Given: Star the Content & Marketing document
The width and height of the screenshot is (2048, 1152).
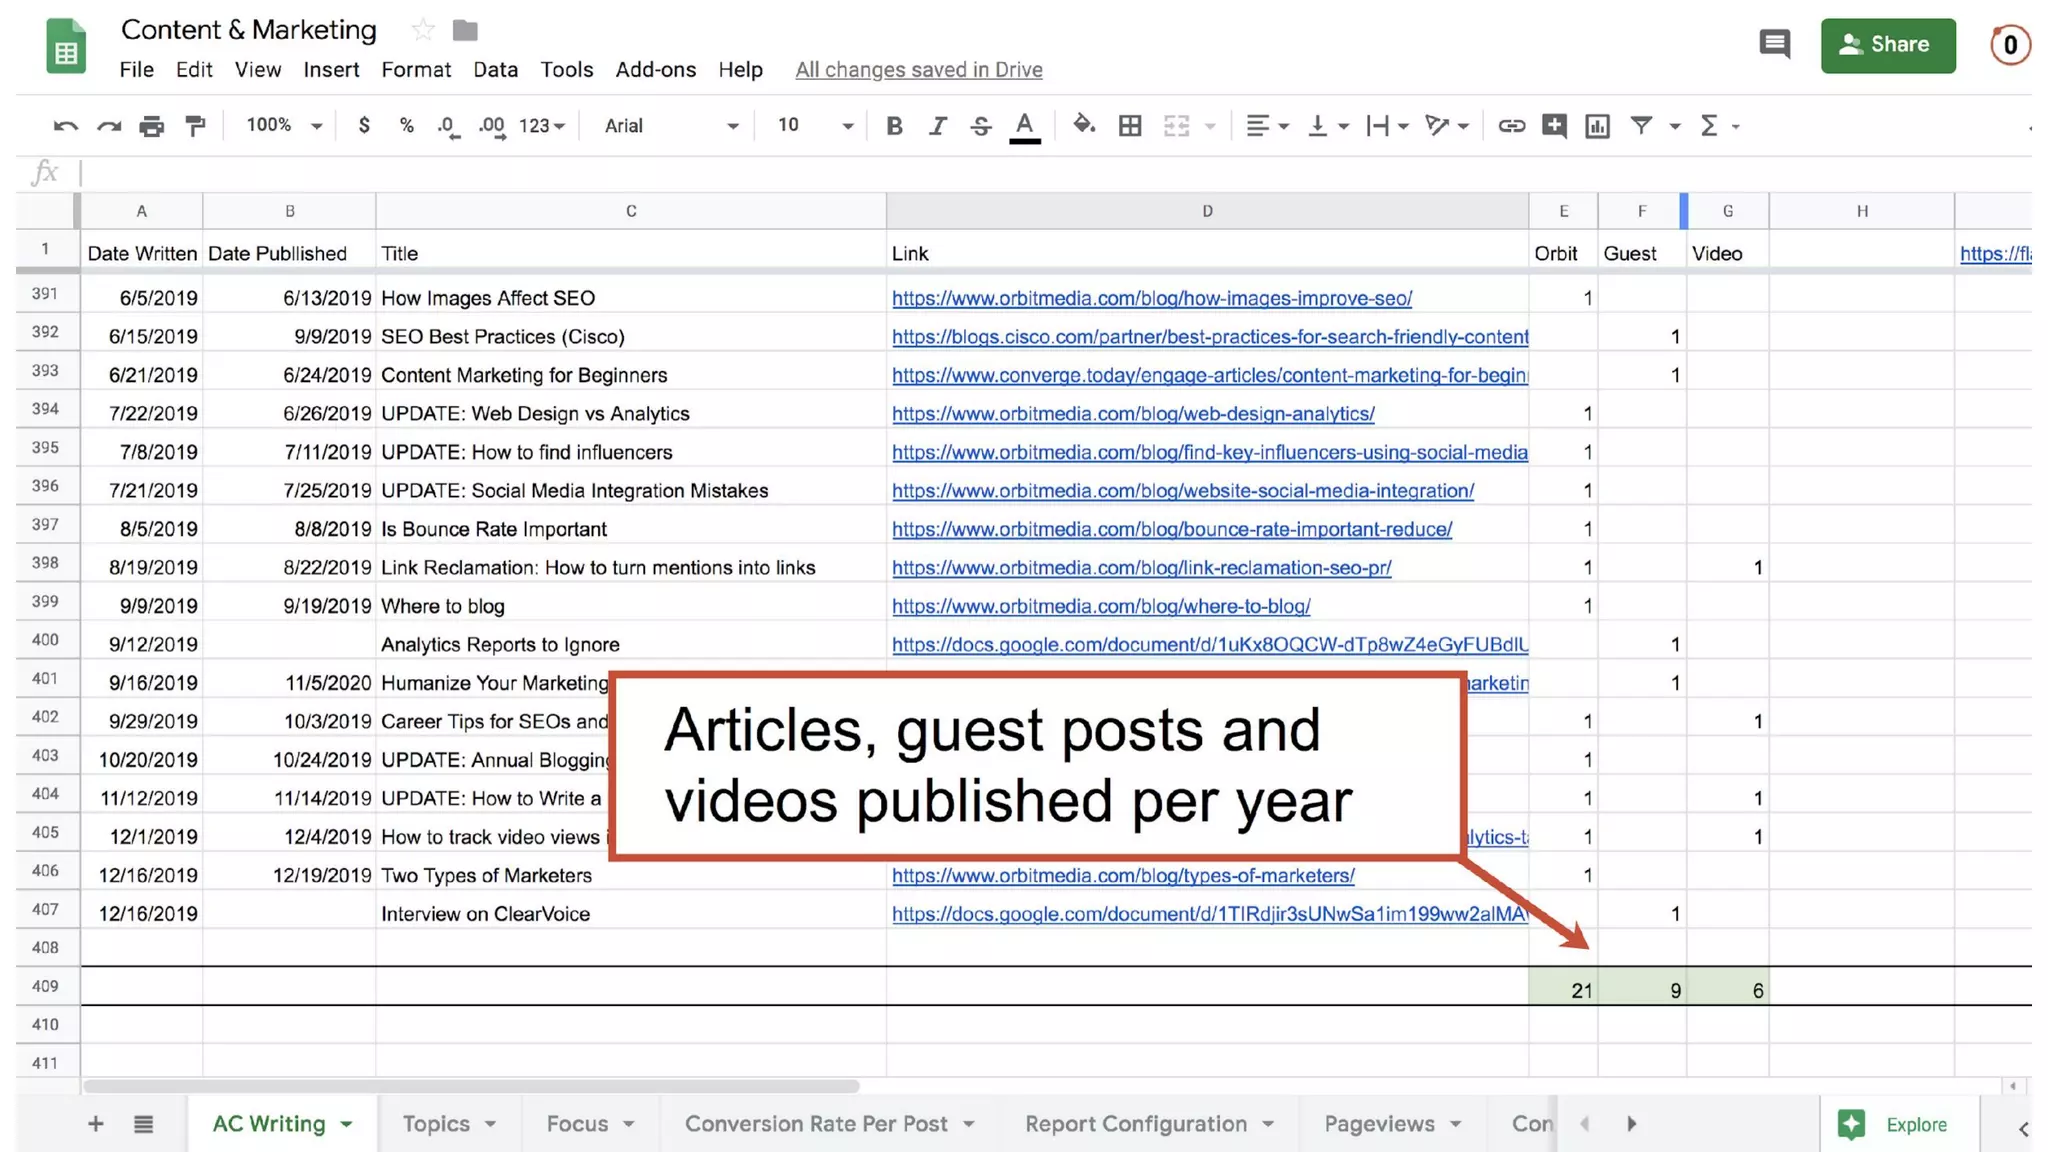Looking at the screenshot, I should pos(423,30).
